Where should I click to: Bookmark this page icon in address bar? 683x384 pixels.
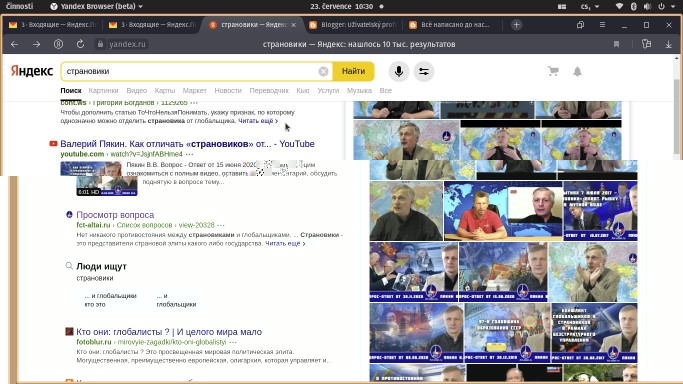click(x=616, y=44)
